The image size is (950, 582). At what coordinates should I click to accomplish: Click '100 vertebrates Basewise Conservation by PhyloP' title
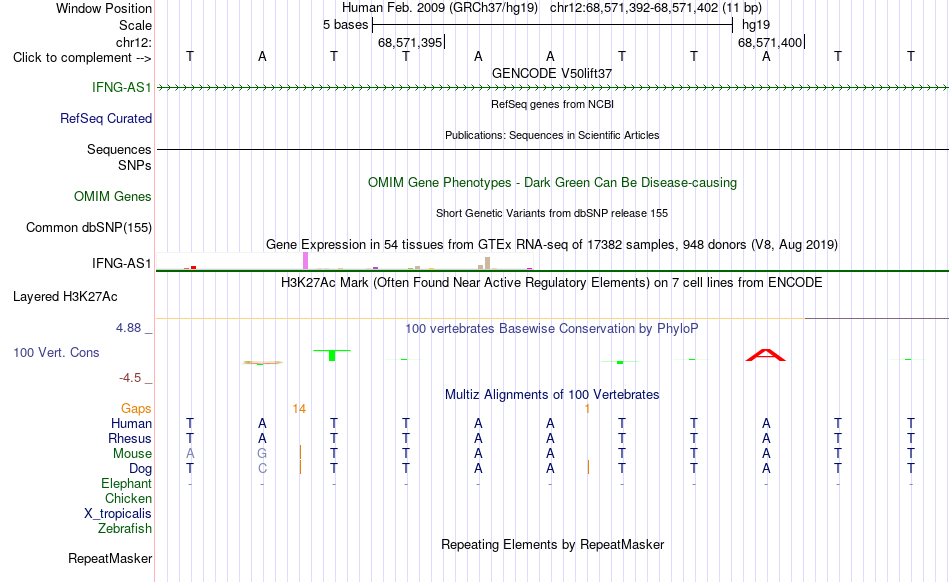pos(552,328)
